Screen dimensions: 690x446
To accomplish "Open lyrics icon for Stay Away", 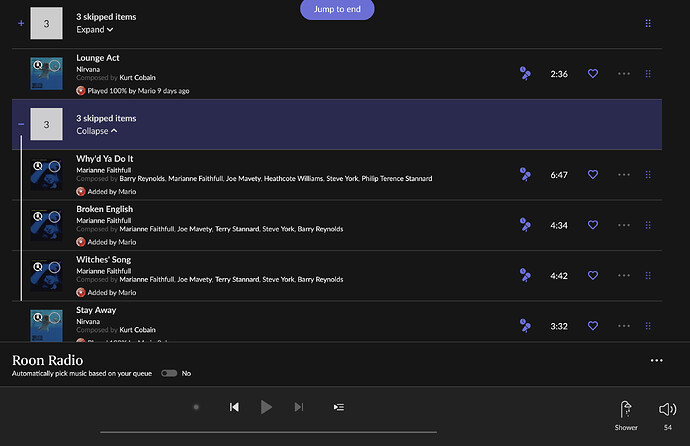I will [x=525, y=326].
